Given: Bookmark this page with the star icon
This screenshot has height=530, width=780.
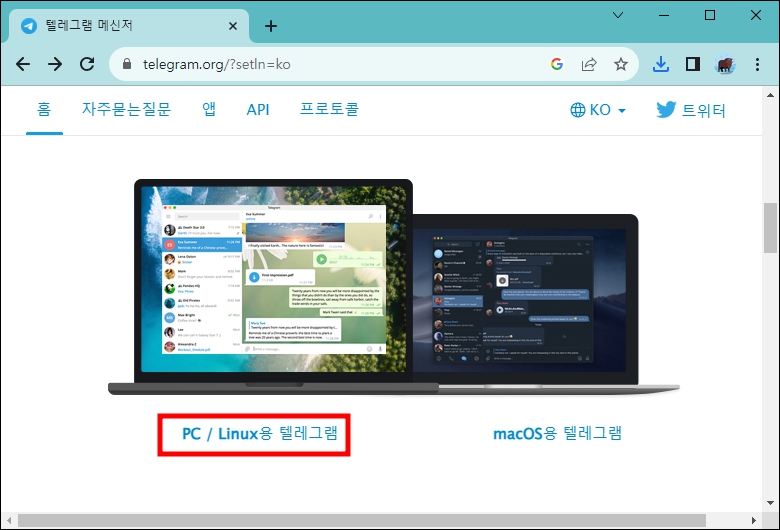Looking at the screenshot, I should (620, 64).
